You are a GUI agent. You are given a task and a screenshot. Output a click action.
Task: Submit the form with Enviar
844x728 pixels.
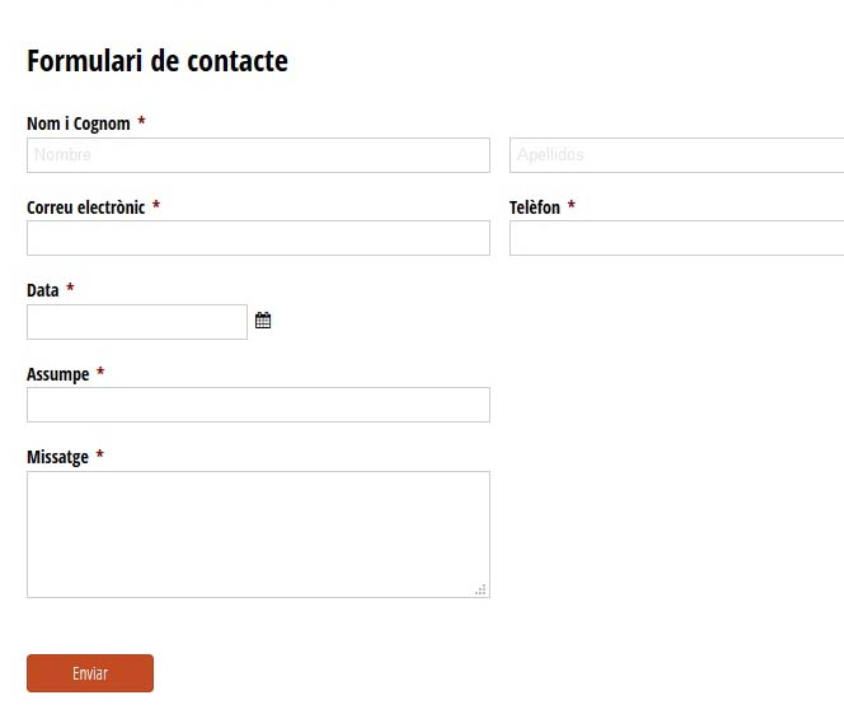(x=90, y=673)
